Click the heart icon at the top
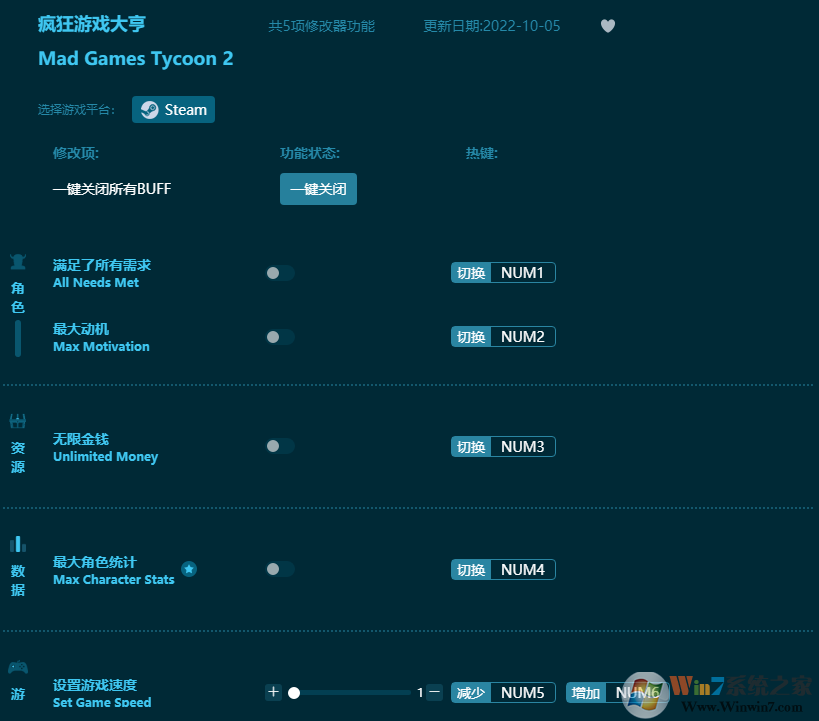Screen dimensions: 819x721 click(x=607, y=26)
